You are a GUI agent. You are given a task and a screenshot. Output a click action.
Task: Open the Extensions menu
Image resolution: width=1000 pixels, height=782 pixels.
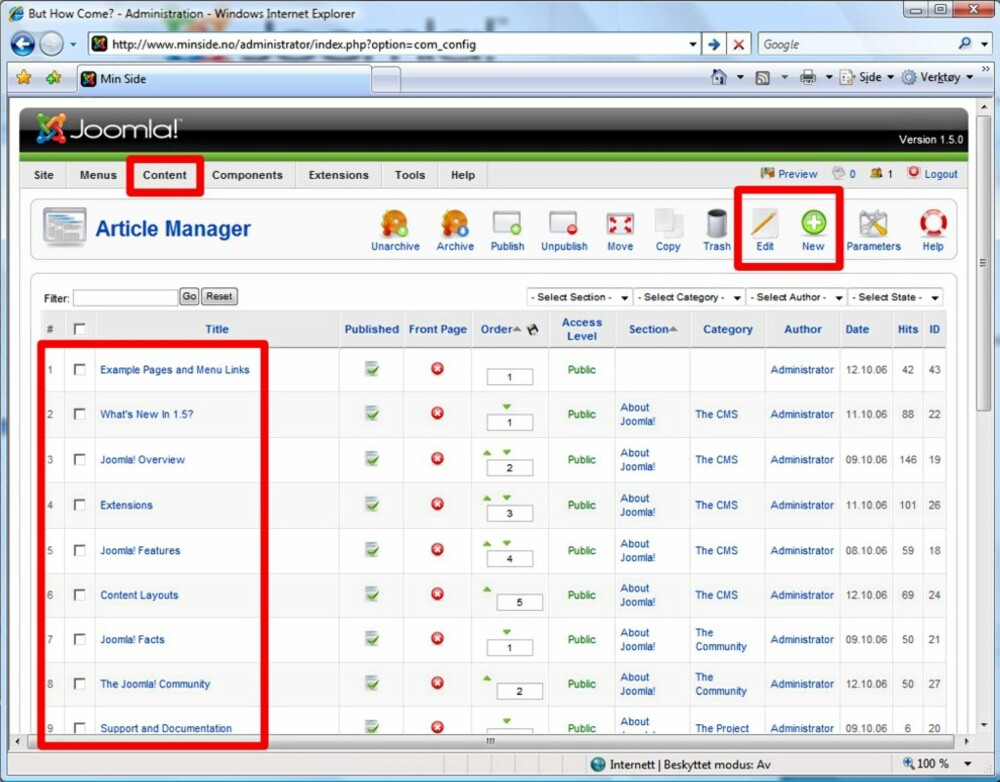tap(339, 175)
